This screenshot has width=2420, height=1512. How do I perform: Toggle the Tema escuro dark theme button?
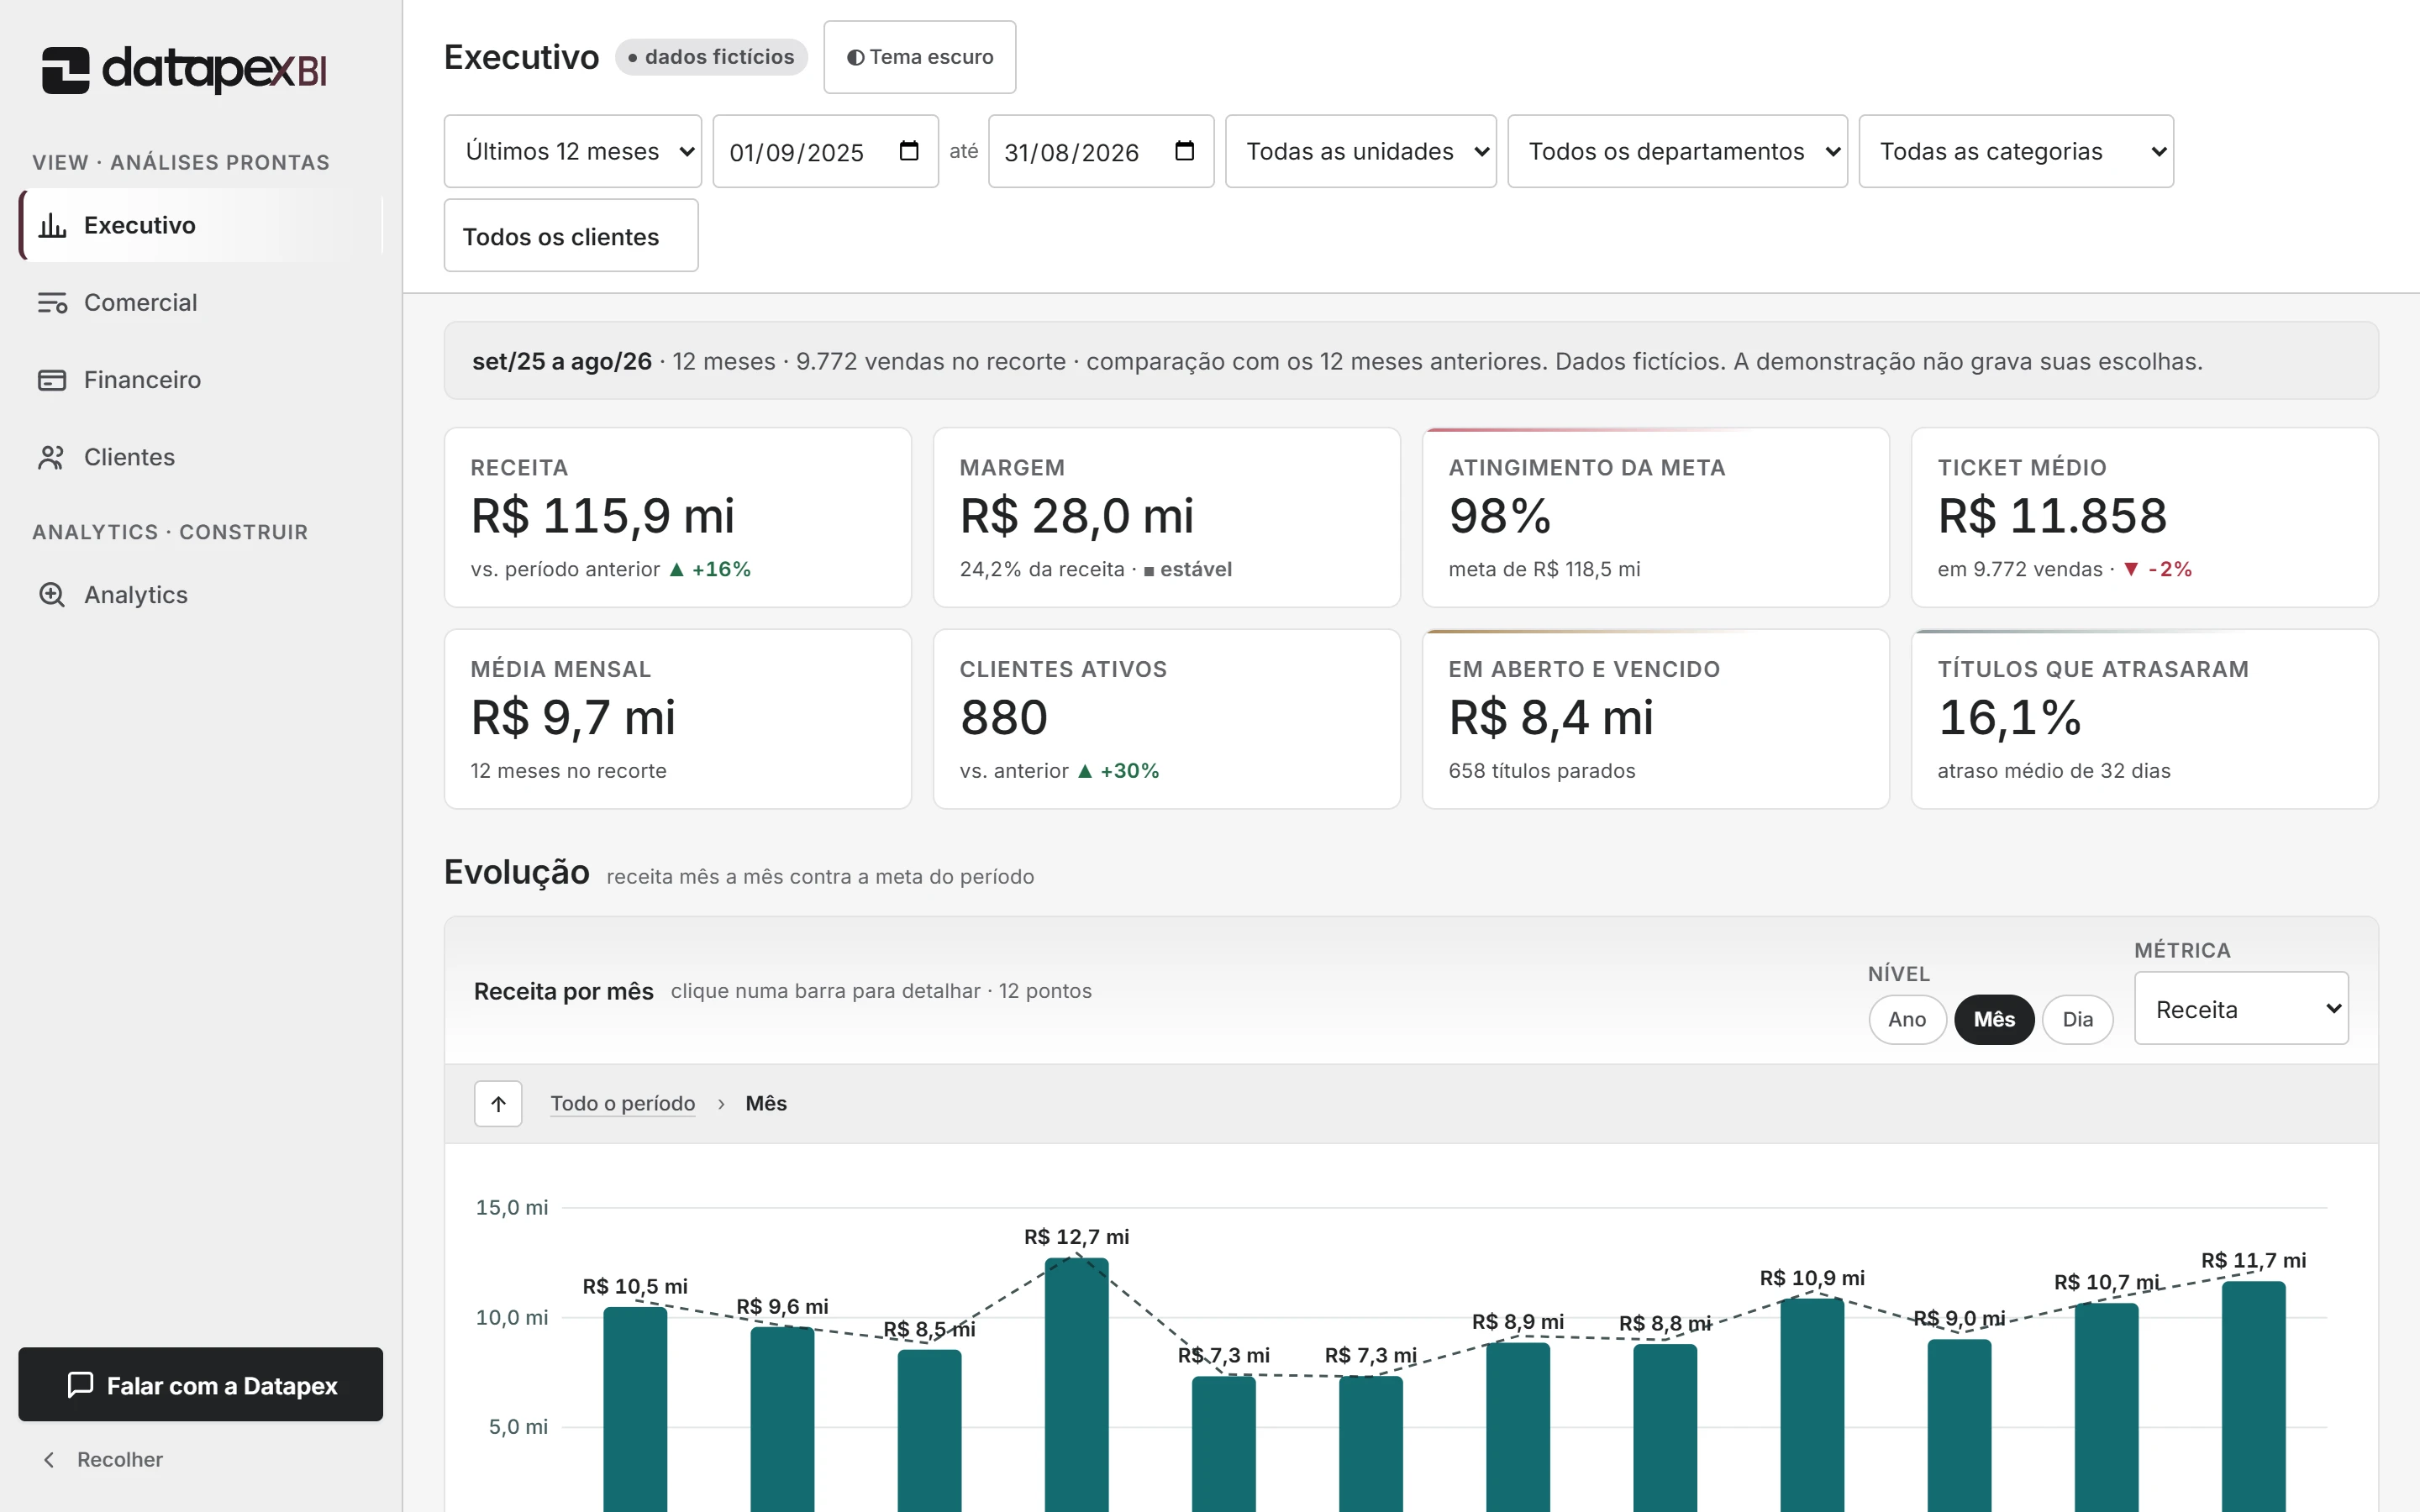pyautogui.click(x=920, y=57)
